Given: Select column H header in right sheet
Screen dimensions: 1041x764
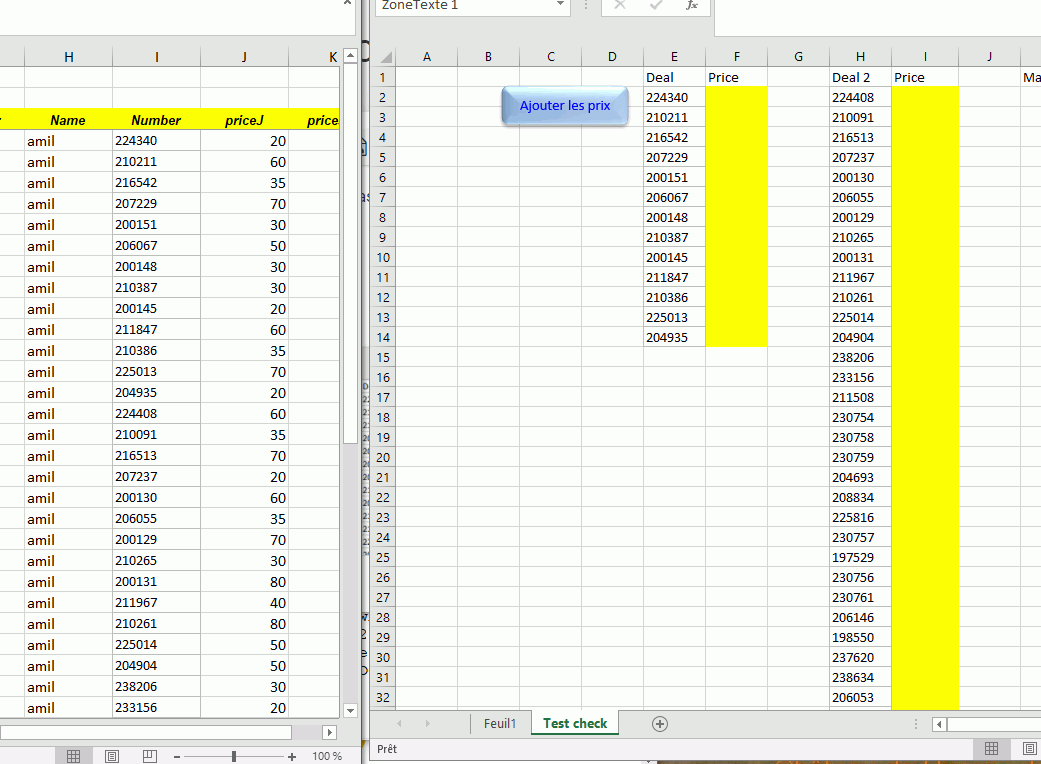Looking at the screenshot, I should coord(860,57).
